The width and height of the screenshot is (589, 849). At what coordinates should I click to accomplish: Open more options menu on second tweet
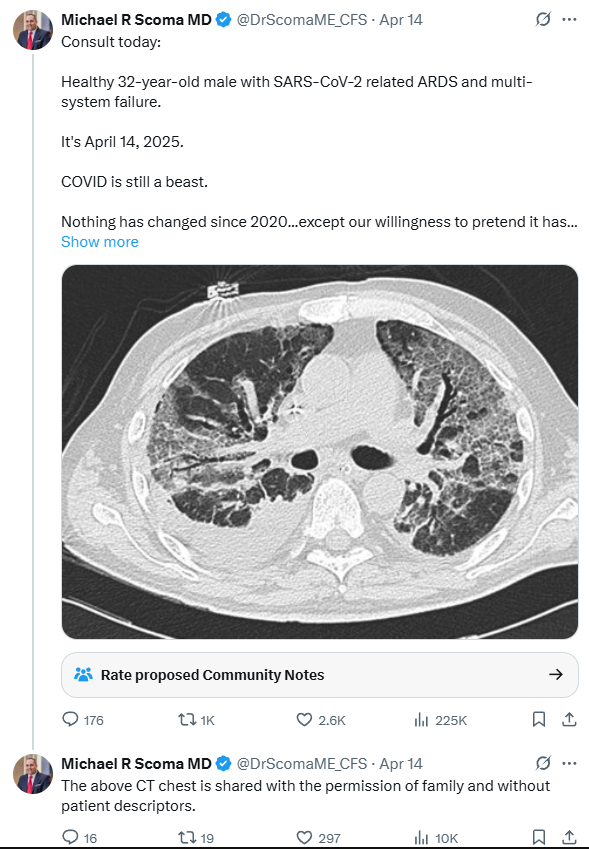[x=570, y=763]
